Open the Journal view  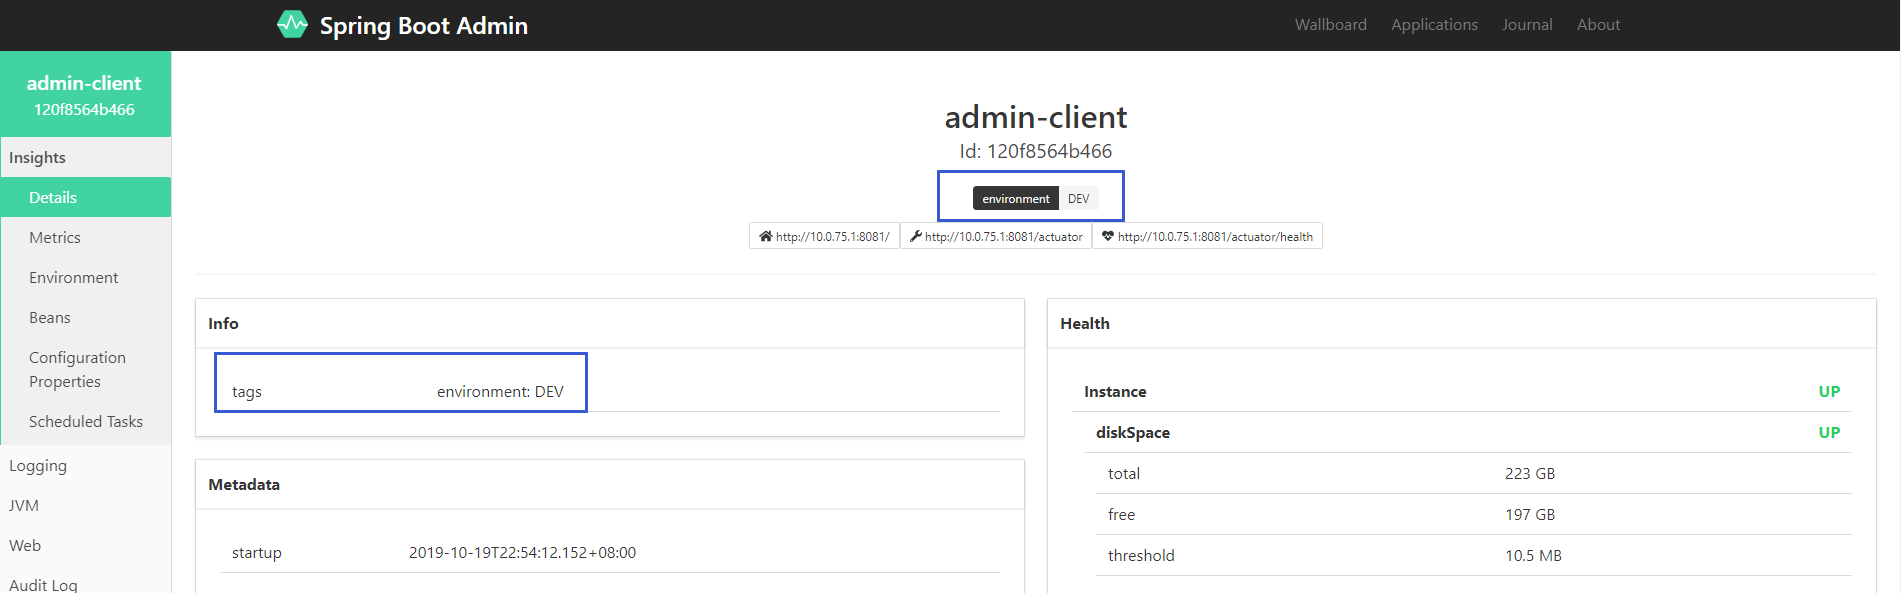[1527, 25]
